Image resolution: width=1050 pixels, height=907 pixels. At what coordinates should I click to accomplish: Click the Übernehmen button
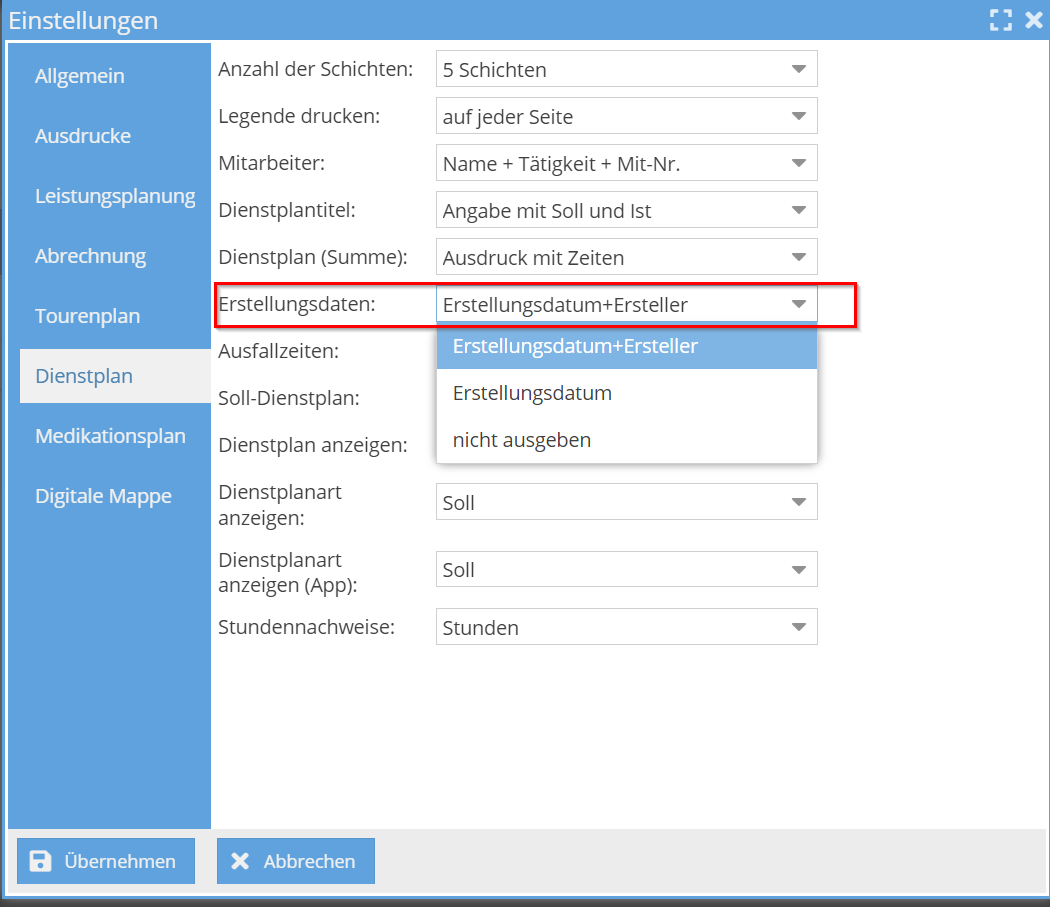pos(105,861)
